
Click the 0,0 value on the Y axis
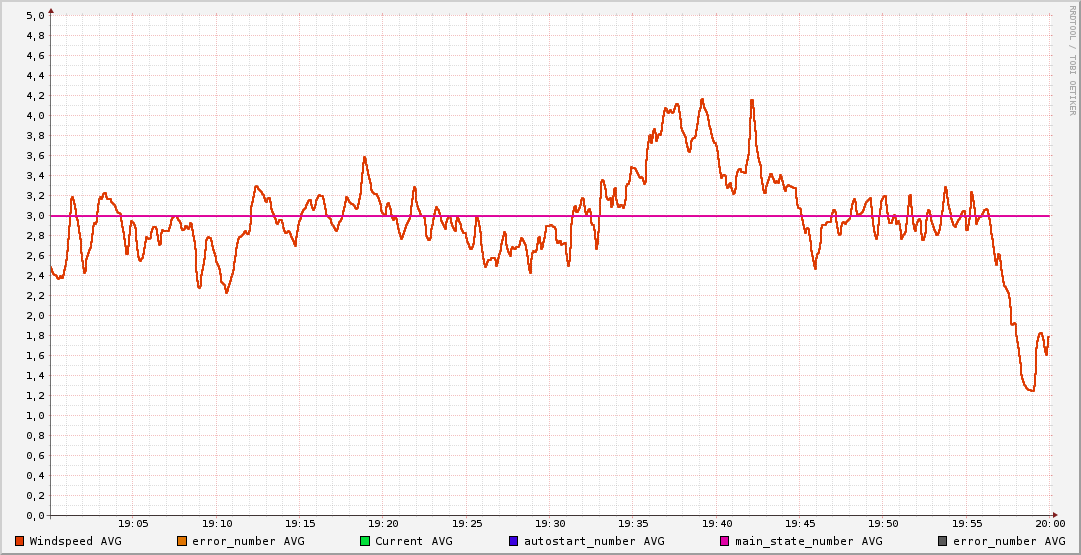pyautogui.click(x=34, y=516)
